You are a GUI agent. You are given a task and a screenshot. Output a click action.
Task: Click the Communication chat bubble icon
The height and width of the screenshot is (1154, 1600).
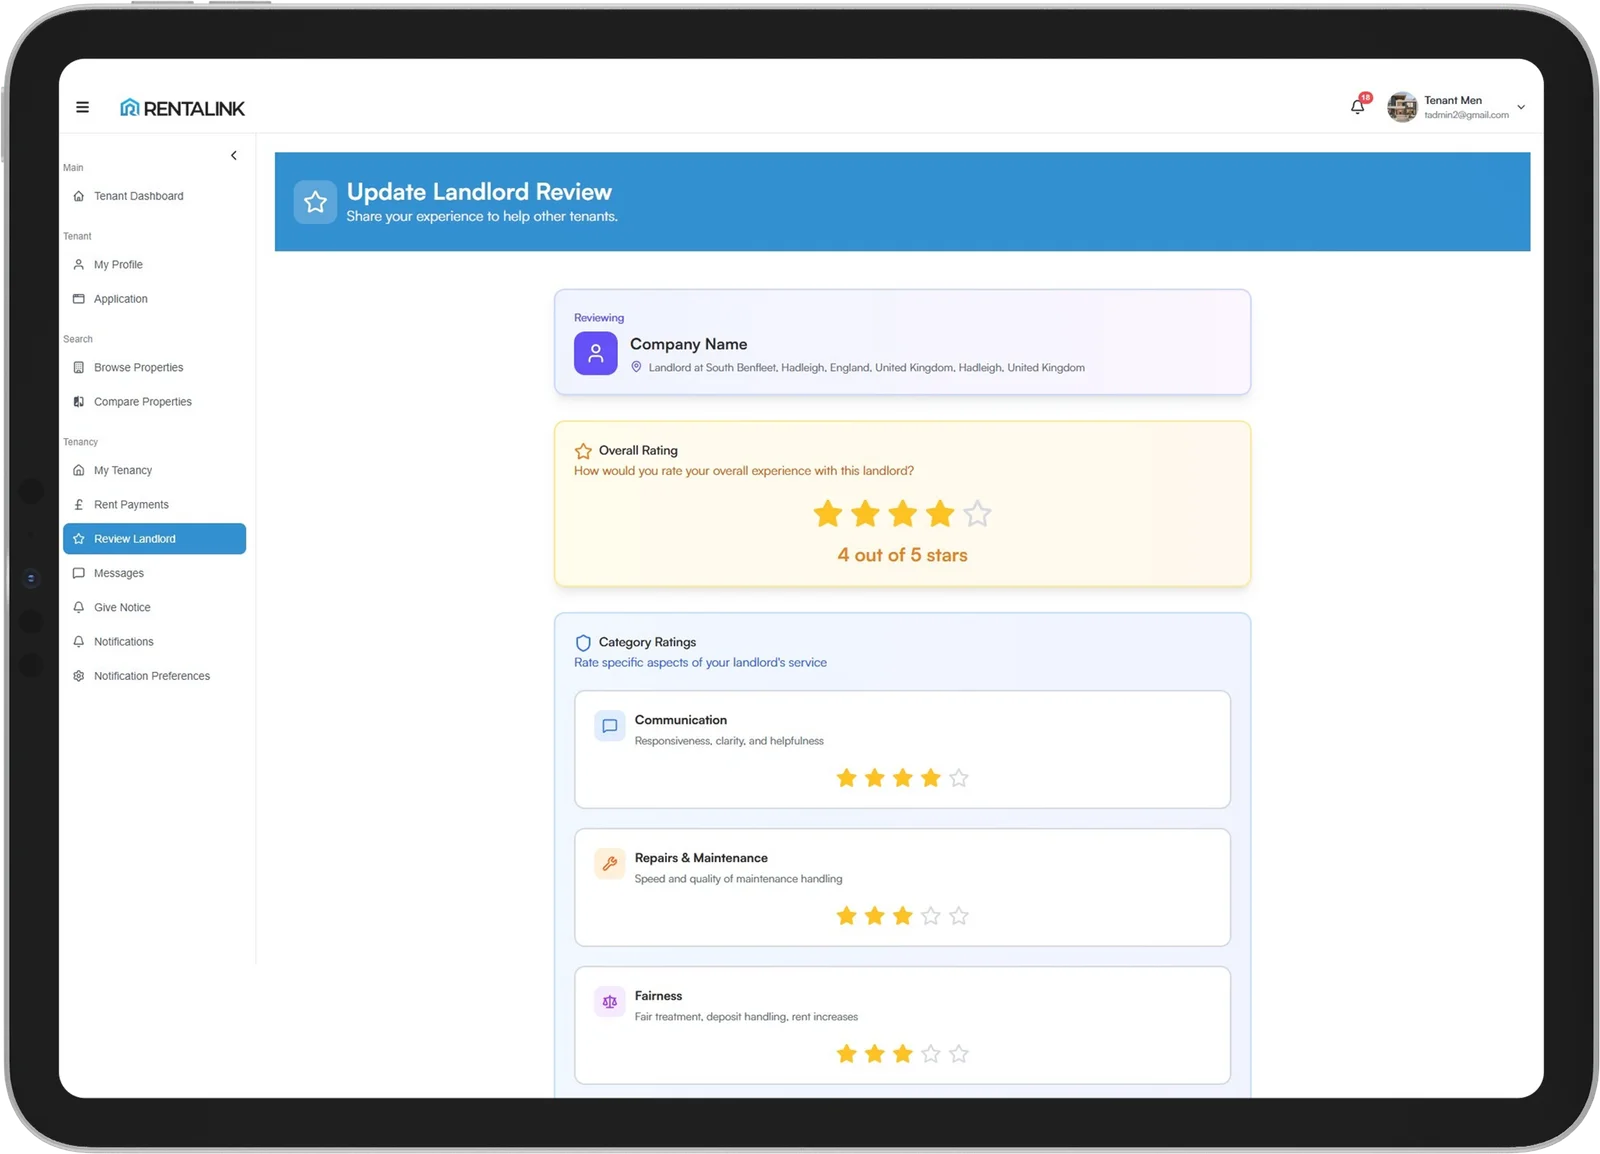(610, 726)
